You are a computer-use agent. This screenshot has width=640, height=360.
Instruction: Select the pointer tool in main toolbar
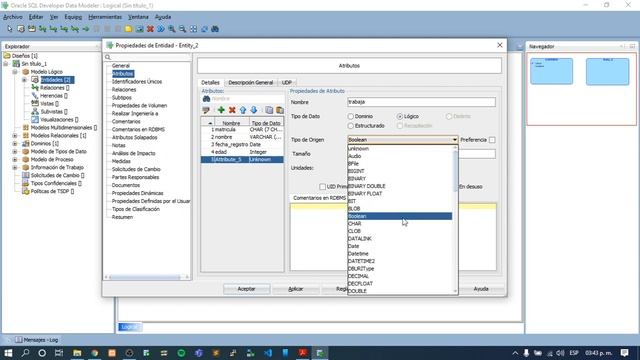pos(10,29)
